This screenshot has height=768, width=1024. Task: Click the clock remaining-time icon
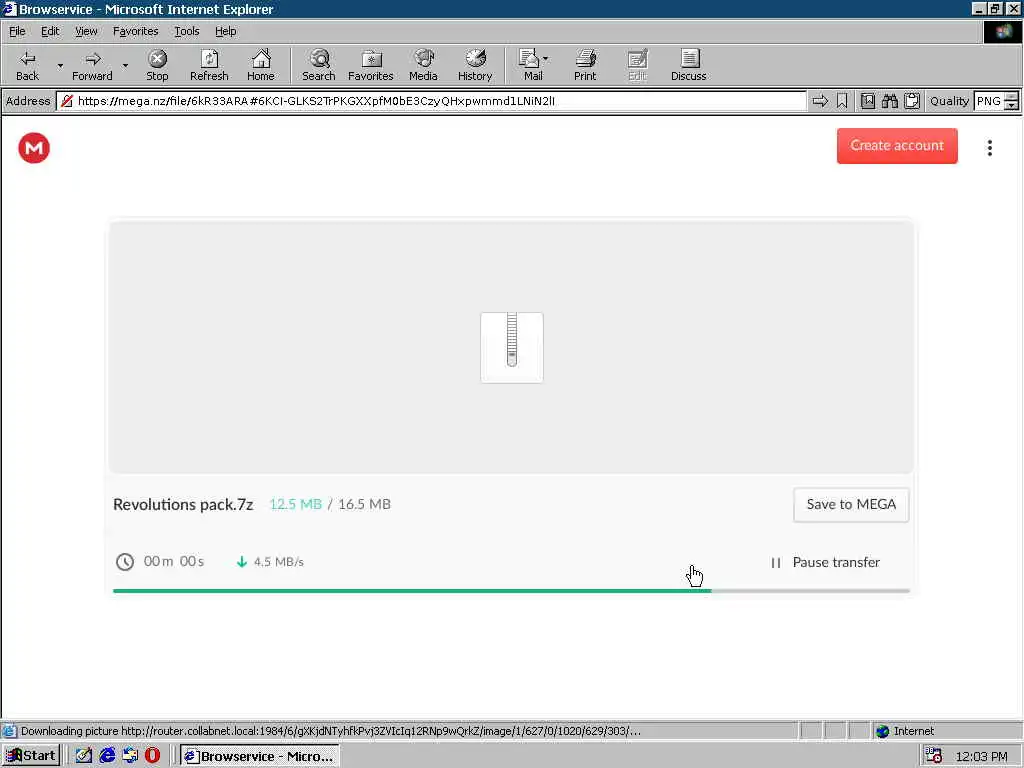pyautogui.click(x=125, y=562)
